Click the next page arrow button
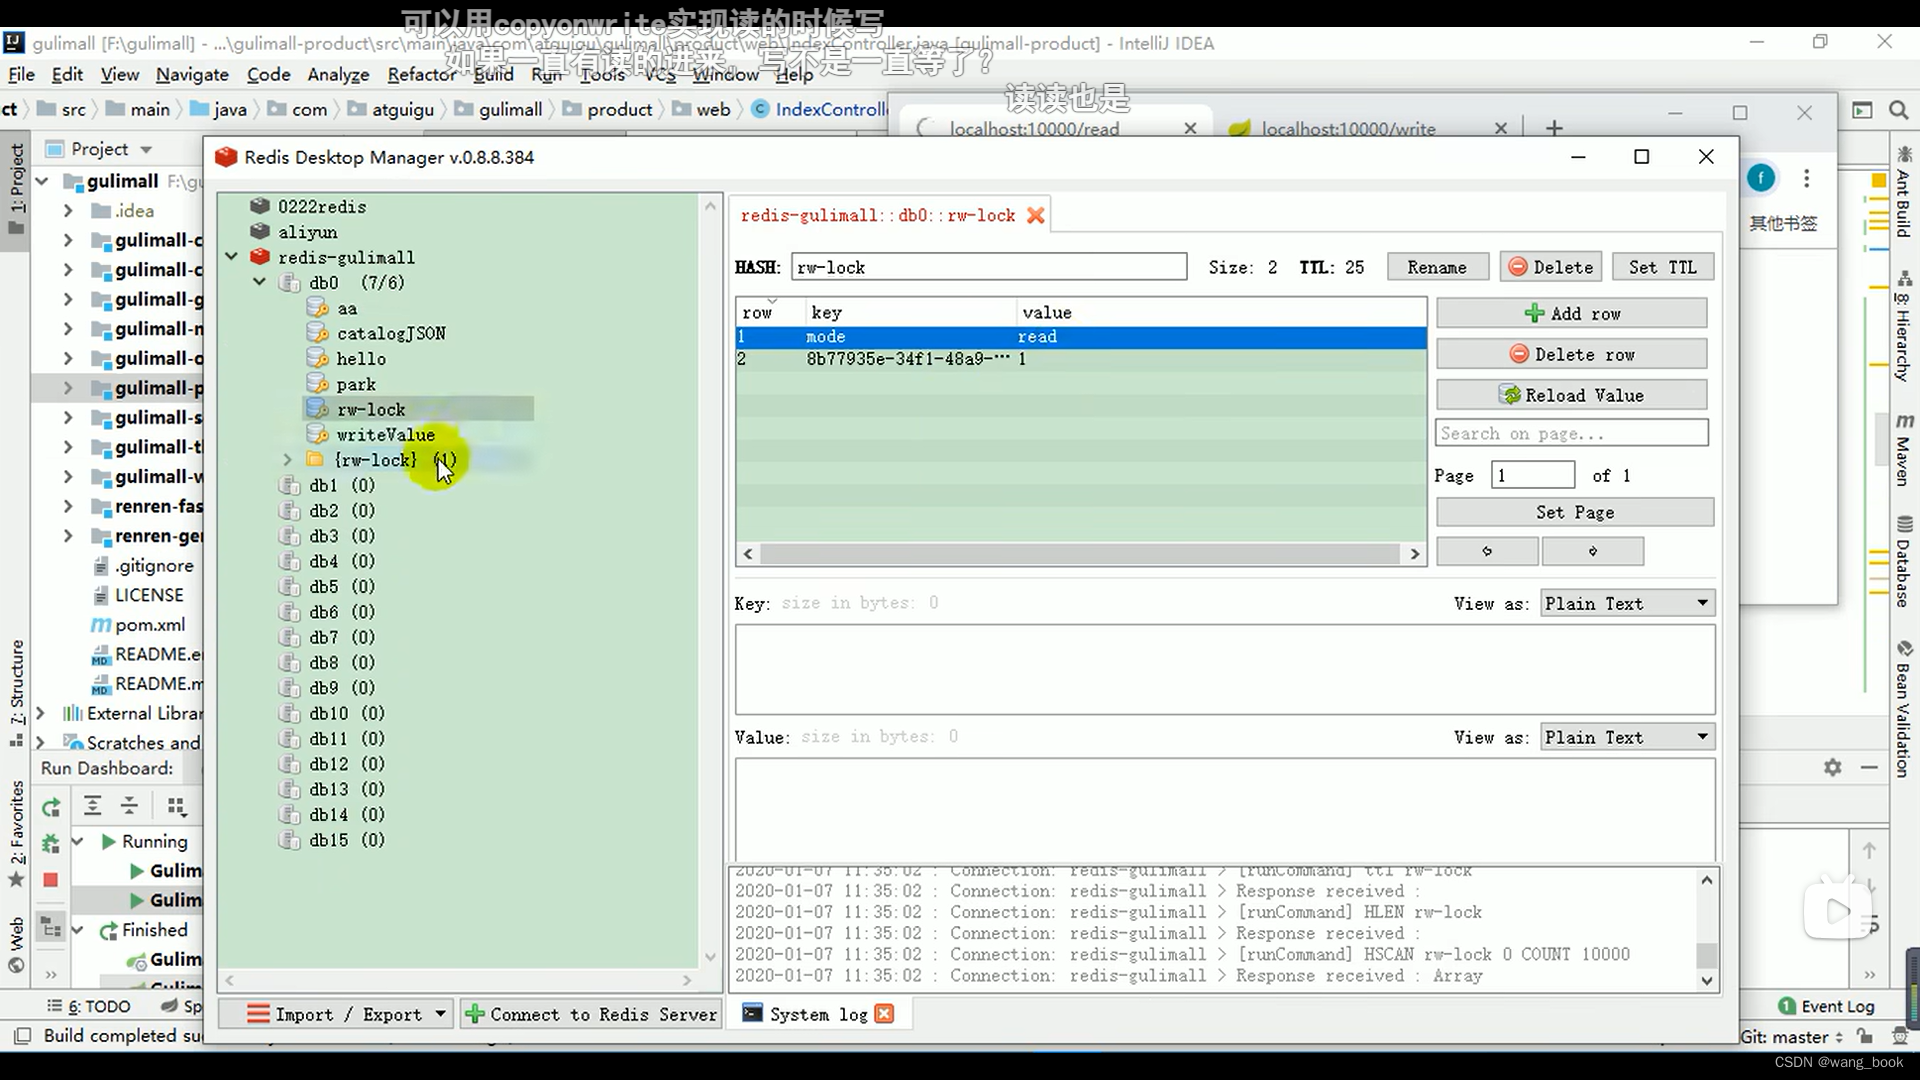1920x1080 pixels. pyautogui.click(x=1592, y=551)
